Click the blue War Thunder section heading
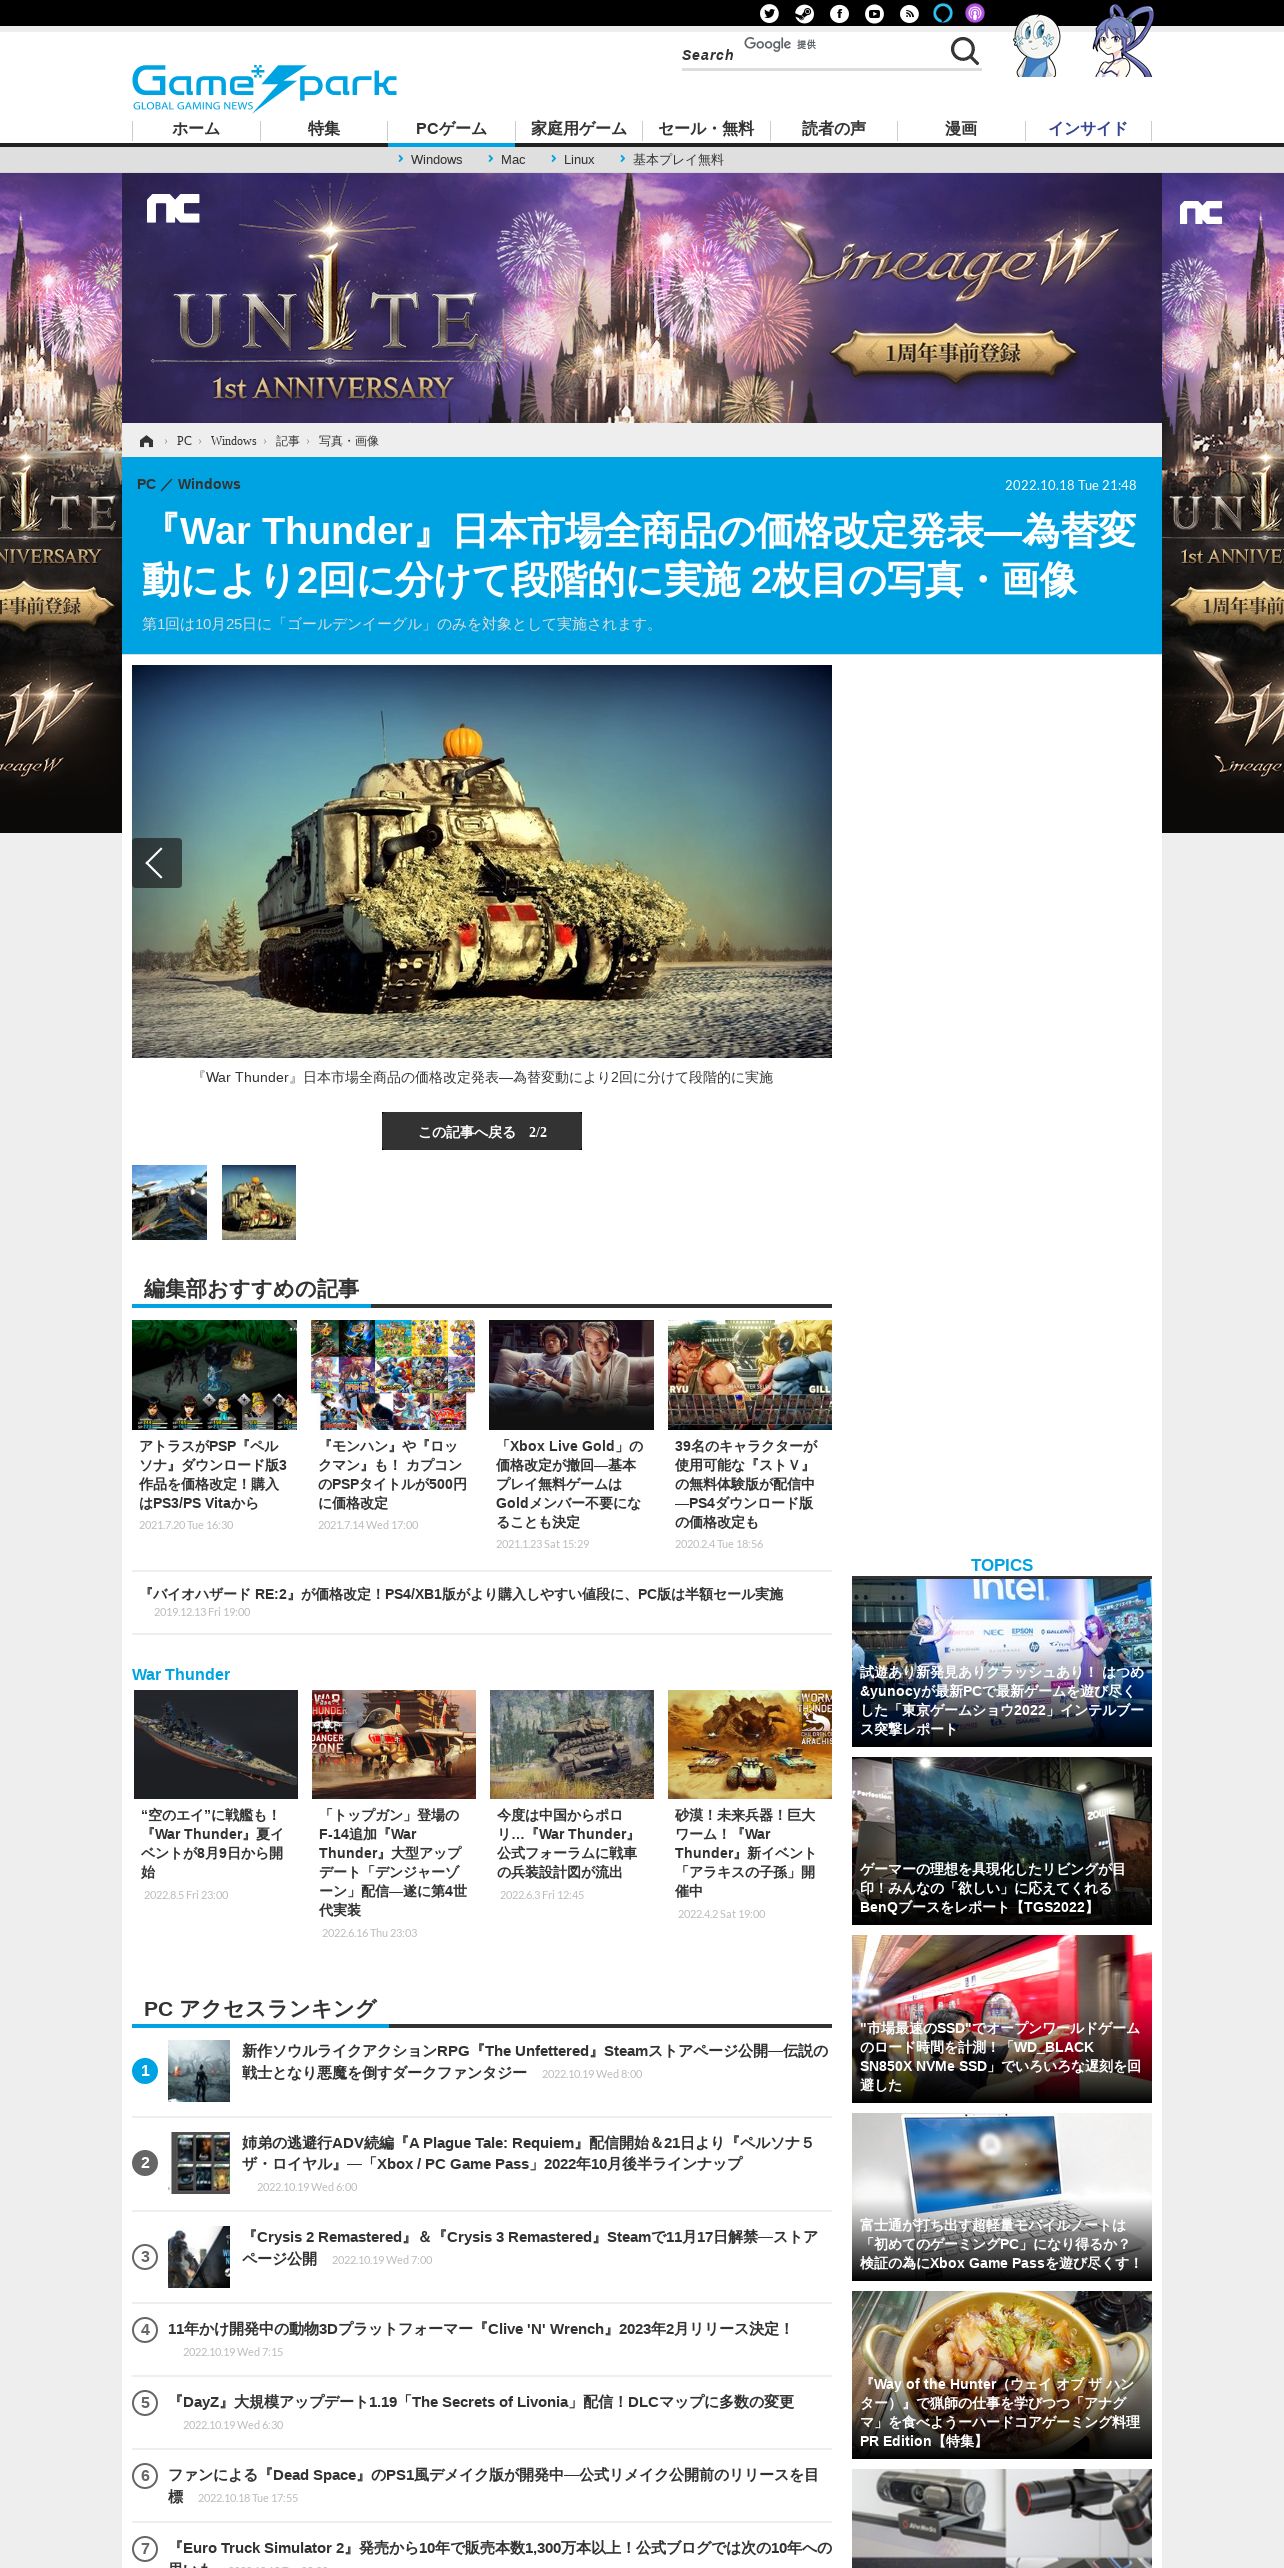 pyautogui.click(x=181, y=1674)
